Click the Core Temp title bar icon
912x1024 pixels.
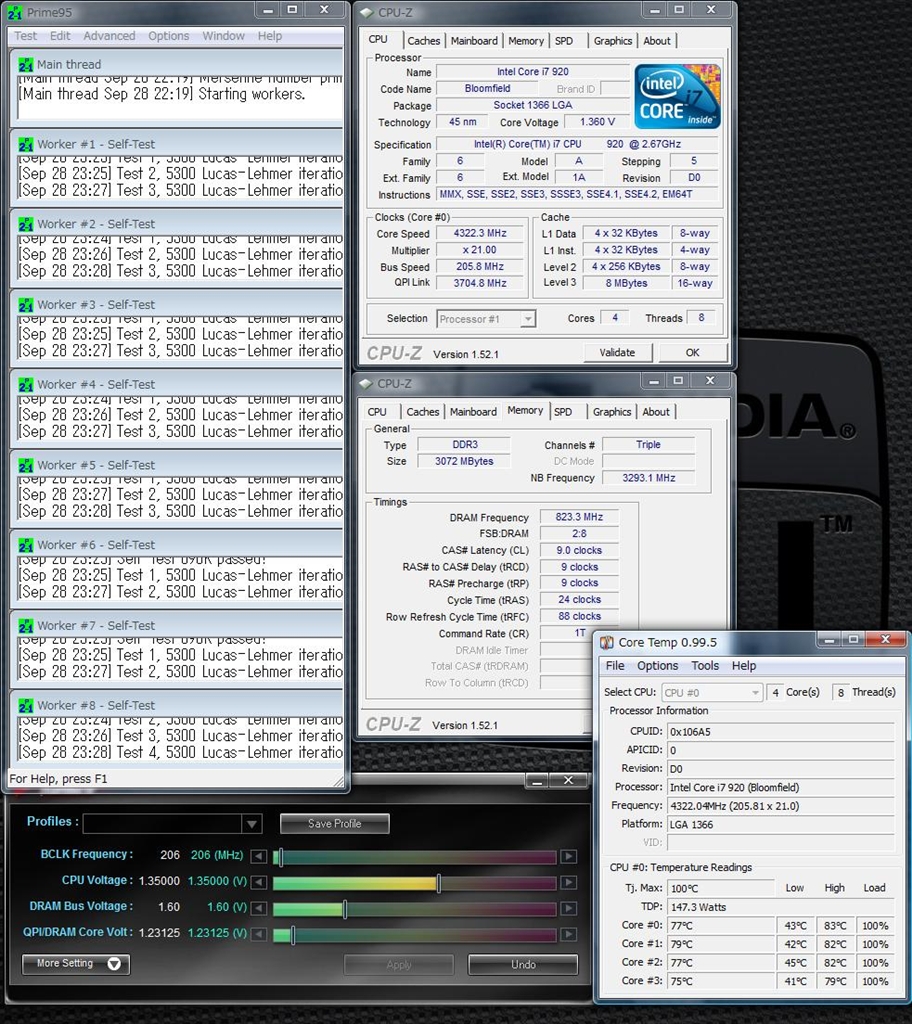click(607, 642)
